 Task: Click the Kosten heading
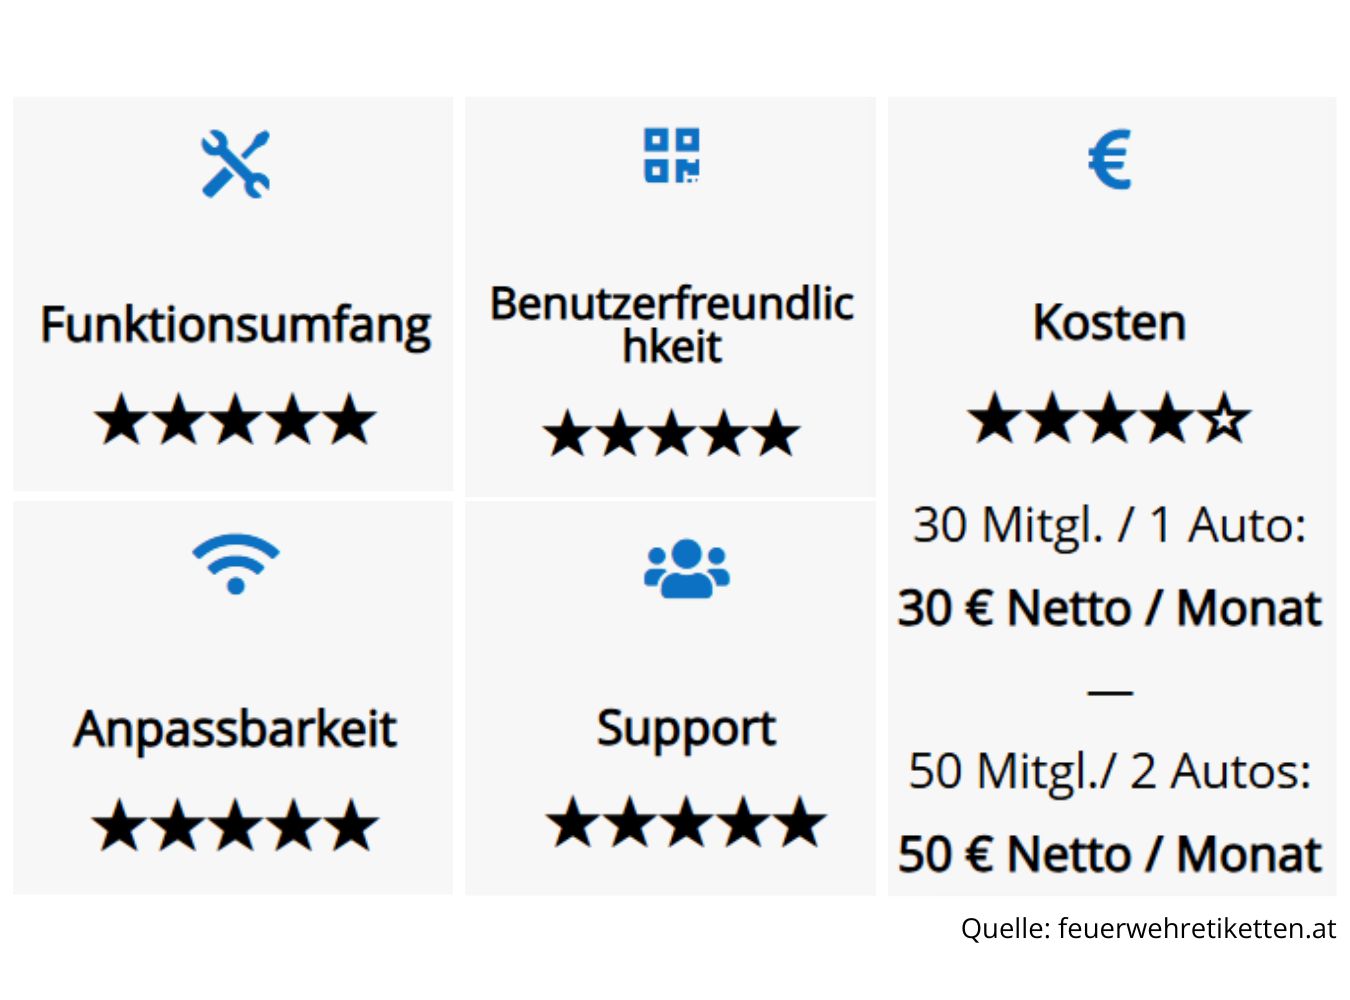coord(1109,323)
